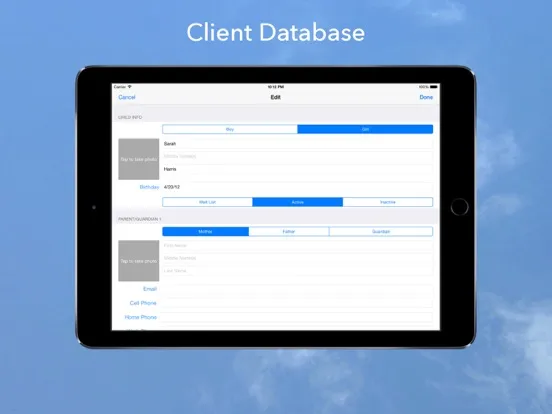
Task: Tap Done to save the client
Action: click(426, 97)
